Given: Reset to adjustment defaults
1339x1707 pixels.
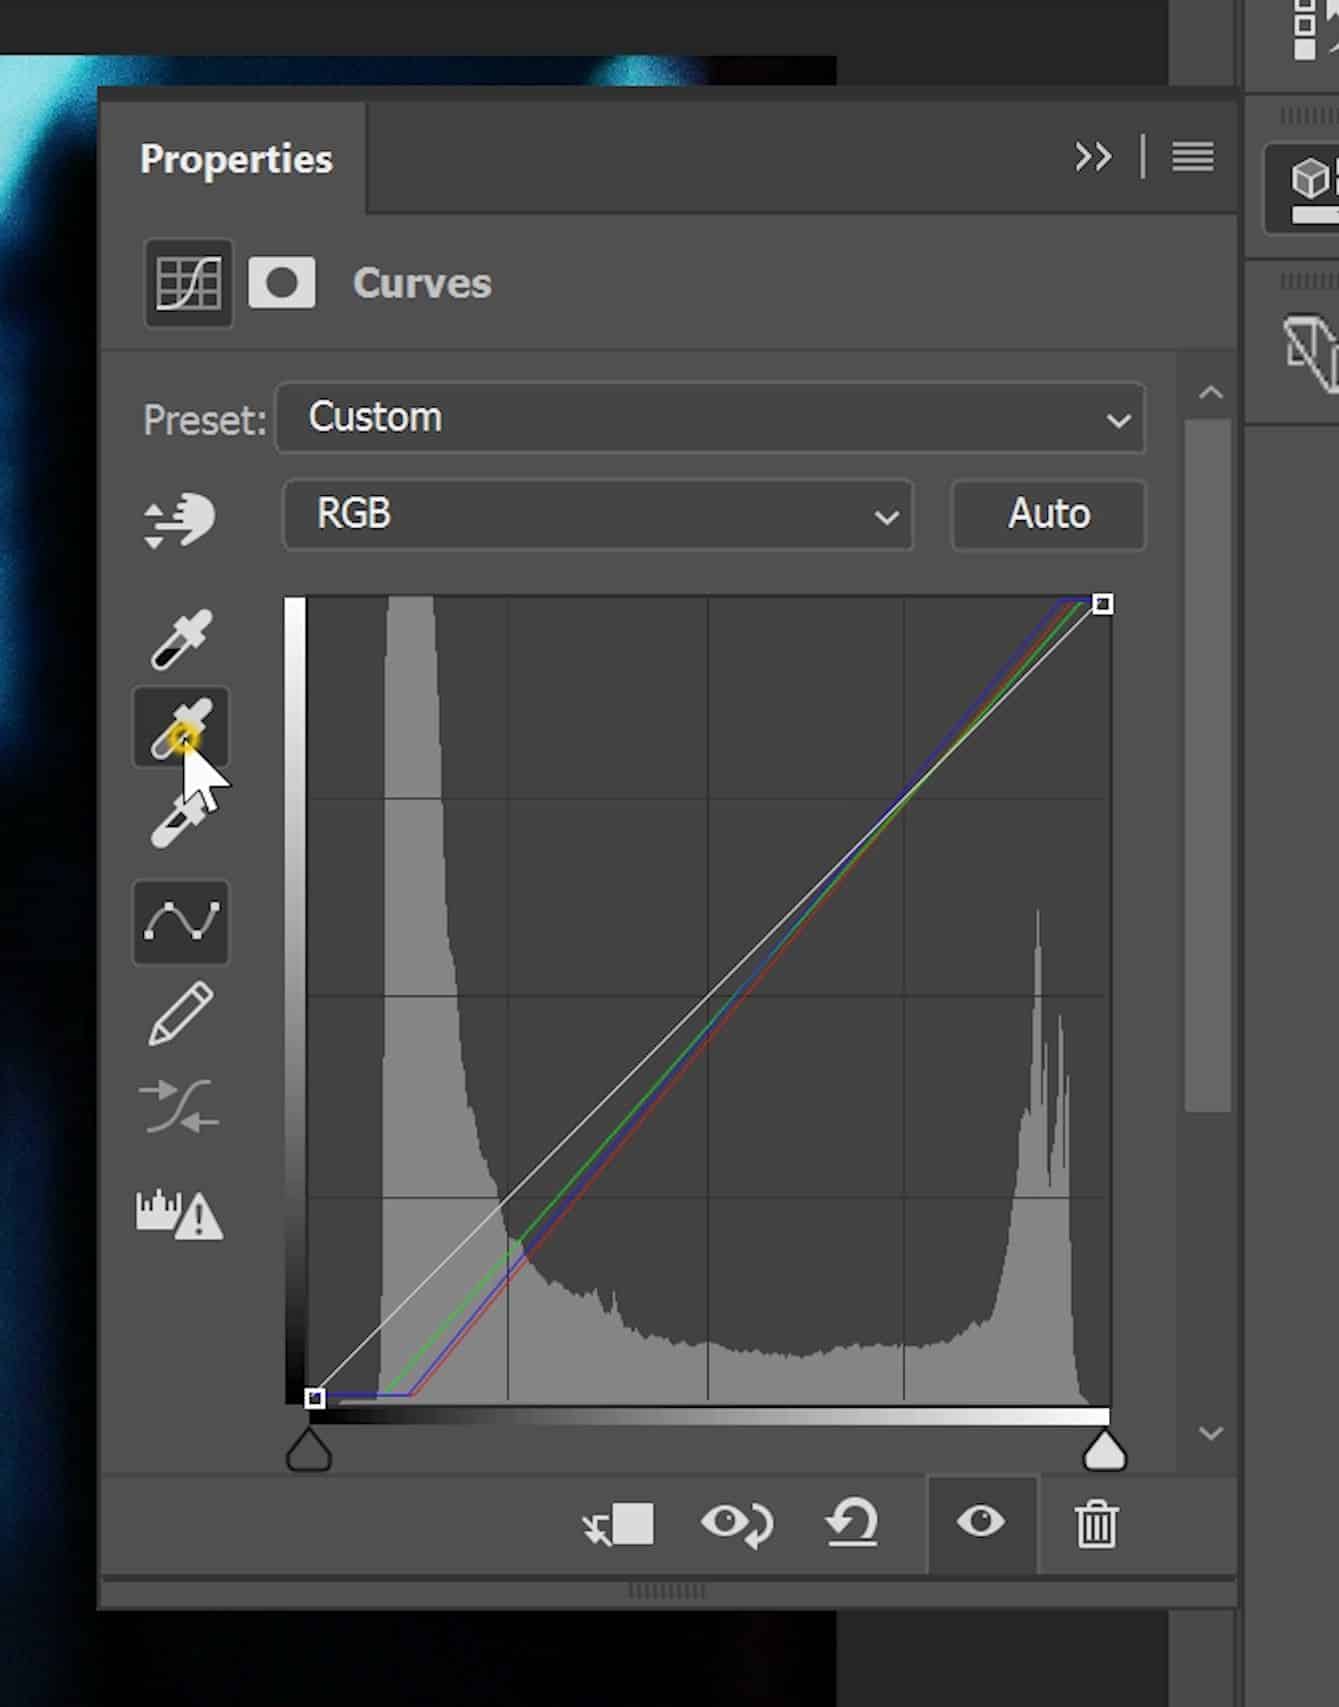Looking at the screenshot, I should coord(852,1524).
